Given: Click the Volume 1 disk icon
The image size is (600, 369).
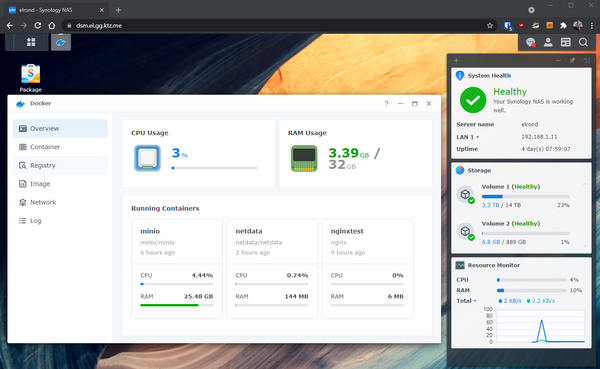Looking at the screenshot, I should tap(466, 194).
